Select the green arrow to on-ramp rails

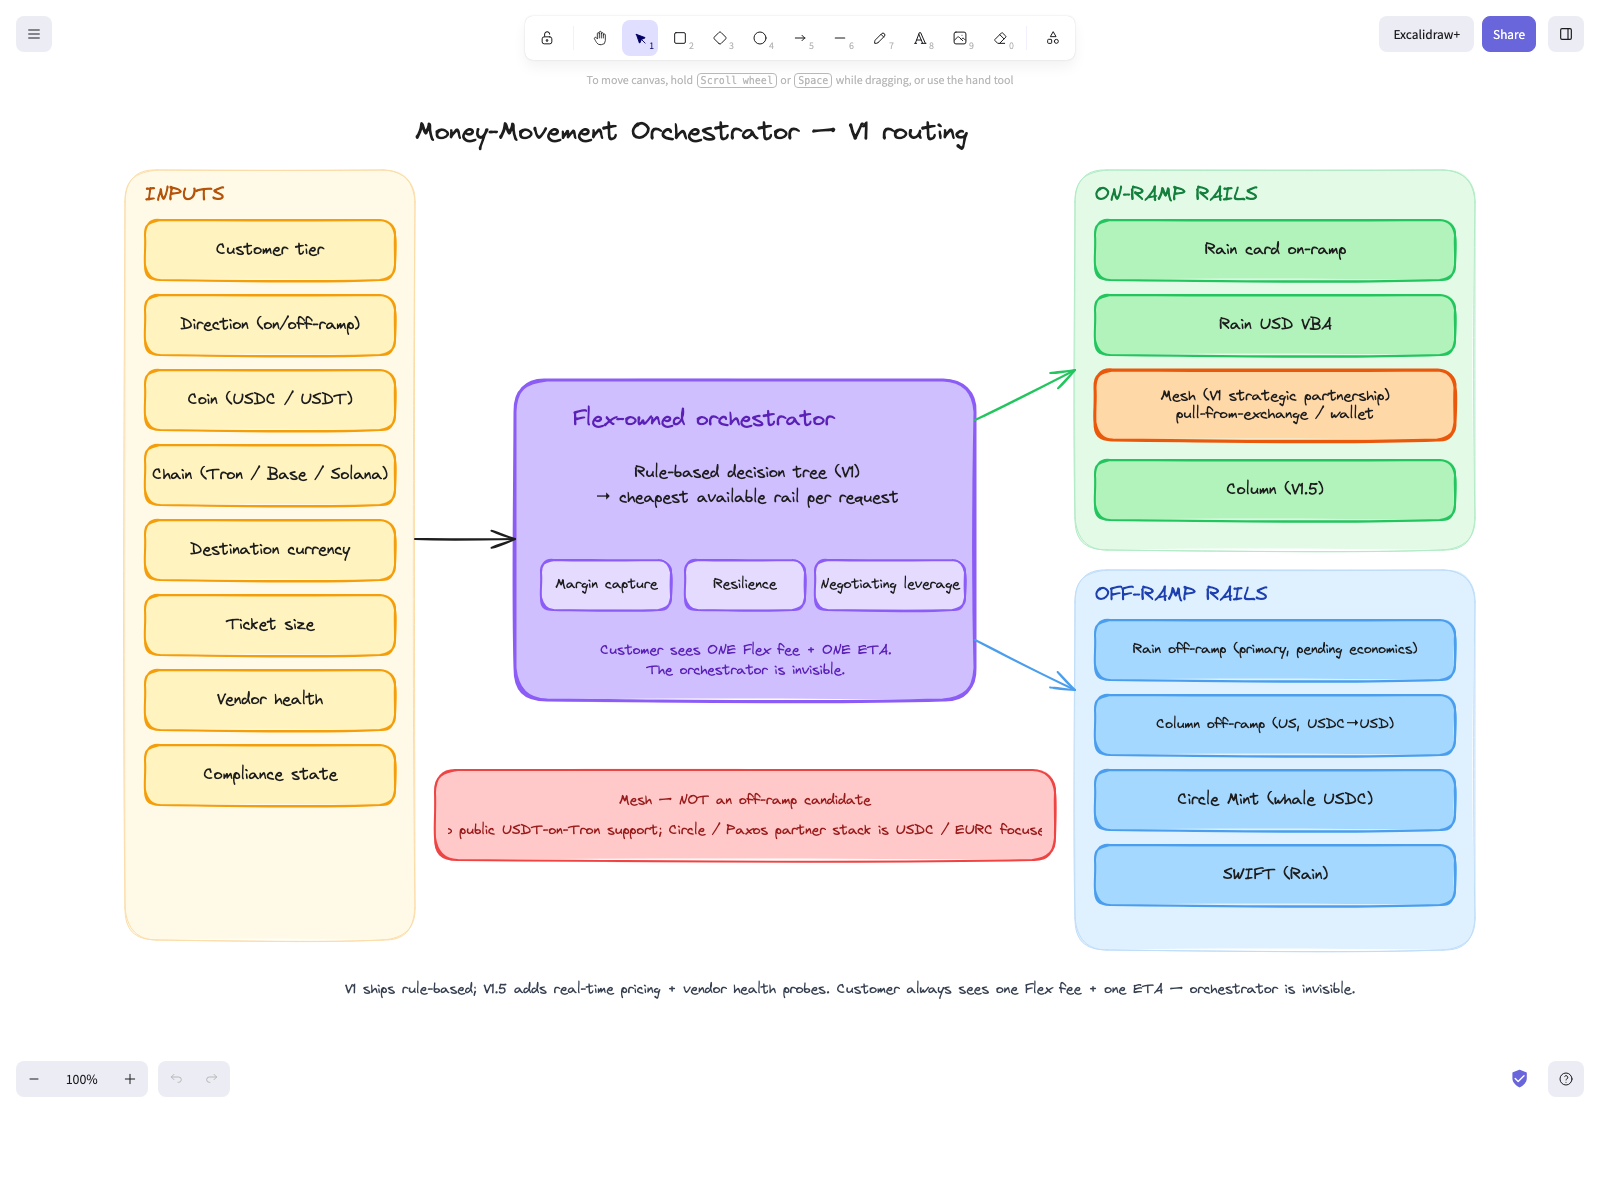[1025, 395]
